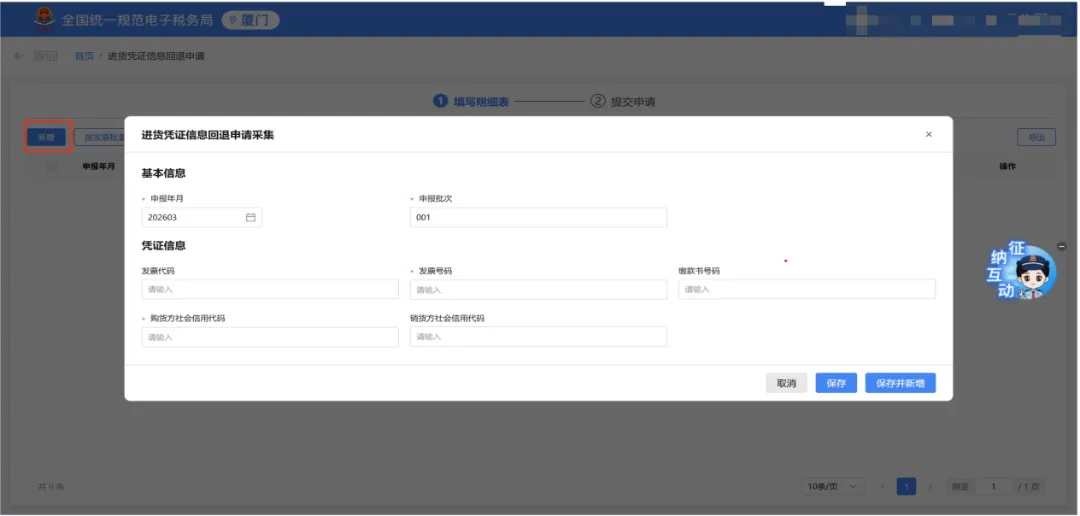Screen dimensions: 1080x516
Task: Go to previous page arrow in pagination
Action: tap(882, 486)
